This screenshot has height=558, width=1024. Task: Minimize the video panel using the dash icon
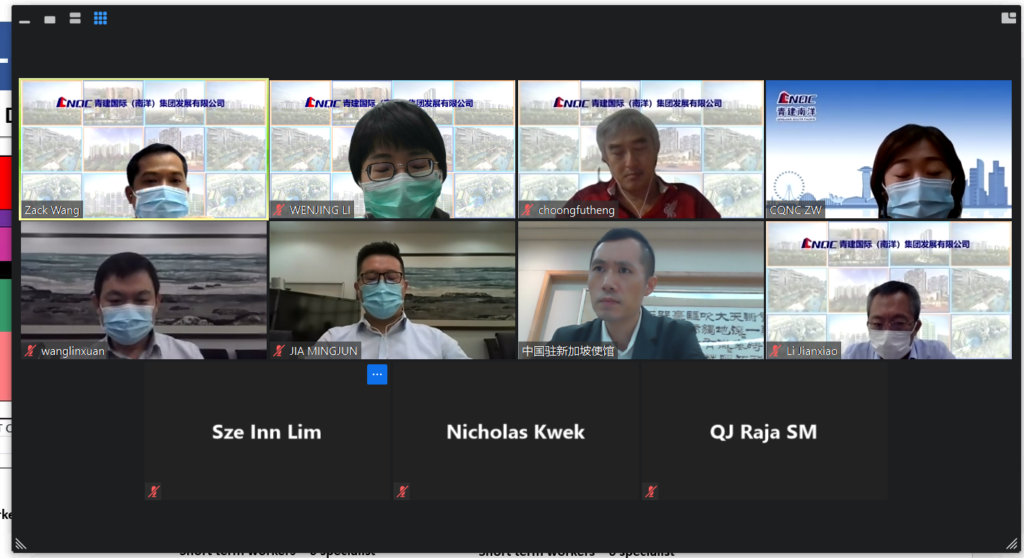point(24,19)
